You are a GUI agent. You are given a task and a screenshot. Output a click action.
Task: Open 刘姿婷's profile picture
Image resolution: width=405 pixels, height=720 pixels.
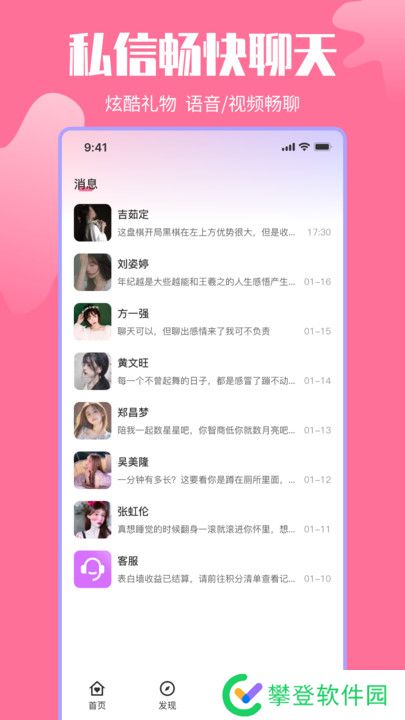click(92, 272)
